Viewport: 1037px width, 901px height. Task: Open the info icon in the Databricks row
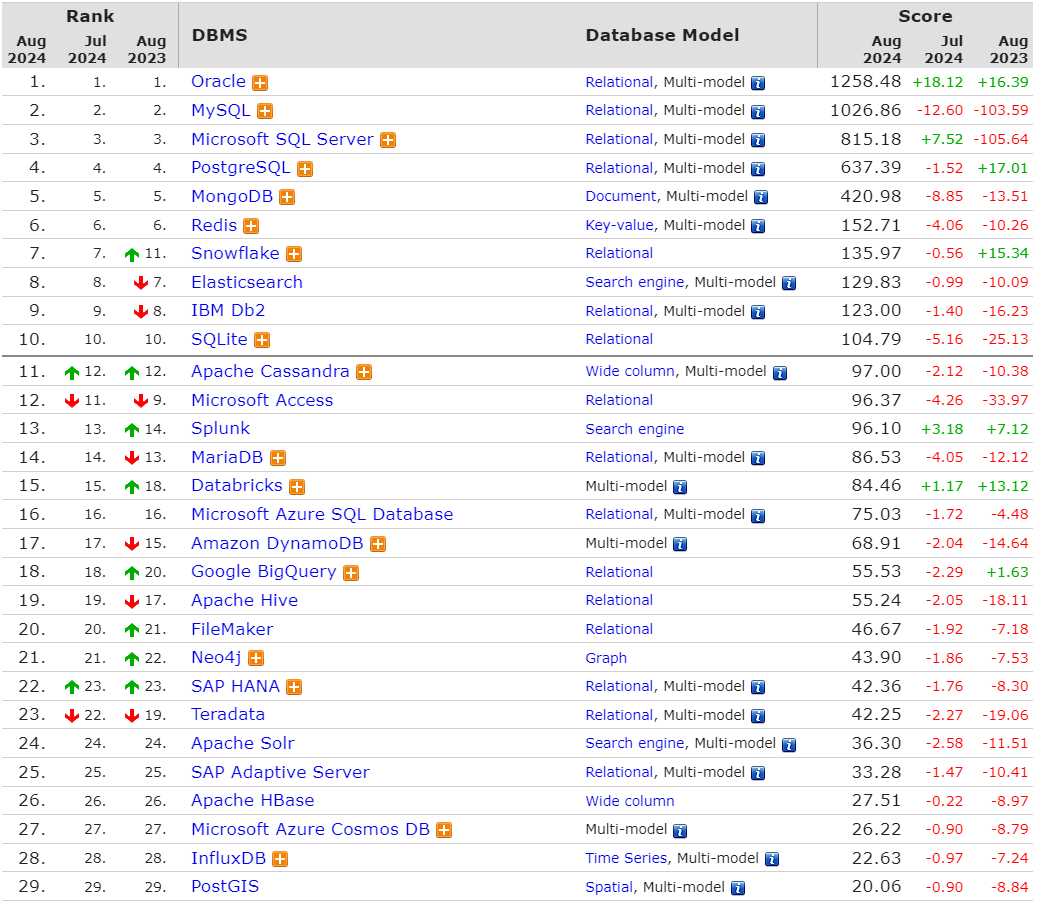point(680,488)
